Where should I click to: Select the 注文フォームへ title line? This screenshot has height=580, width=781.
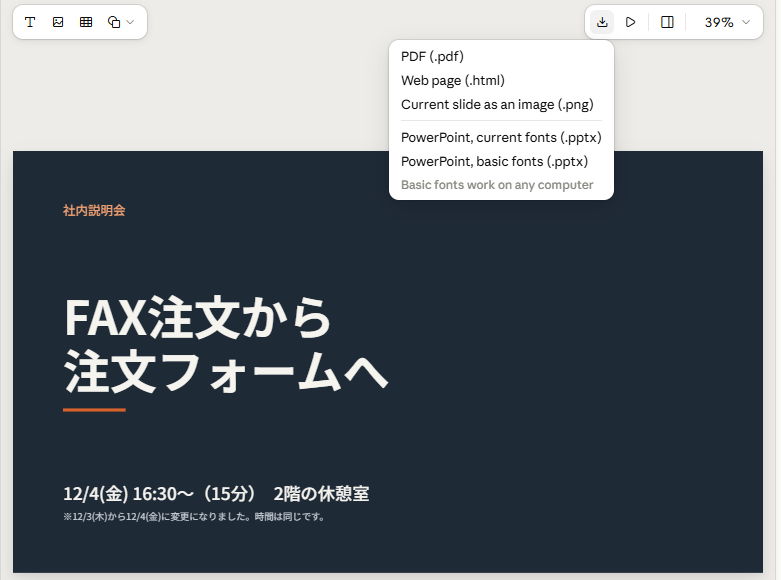(226, 372)
